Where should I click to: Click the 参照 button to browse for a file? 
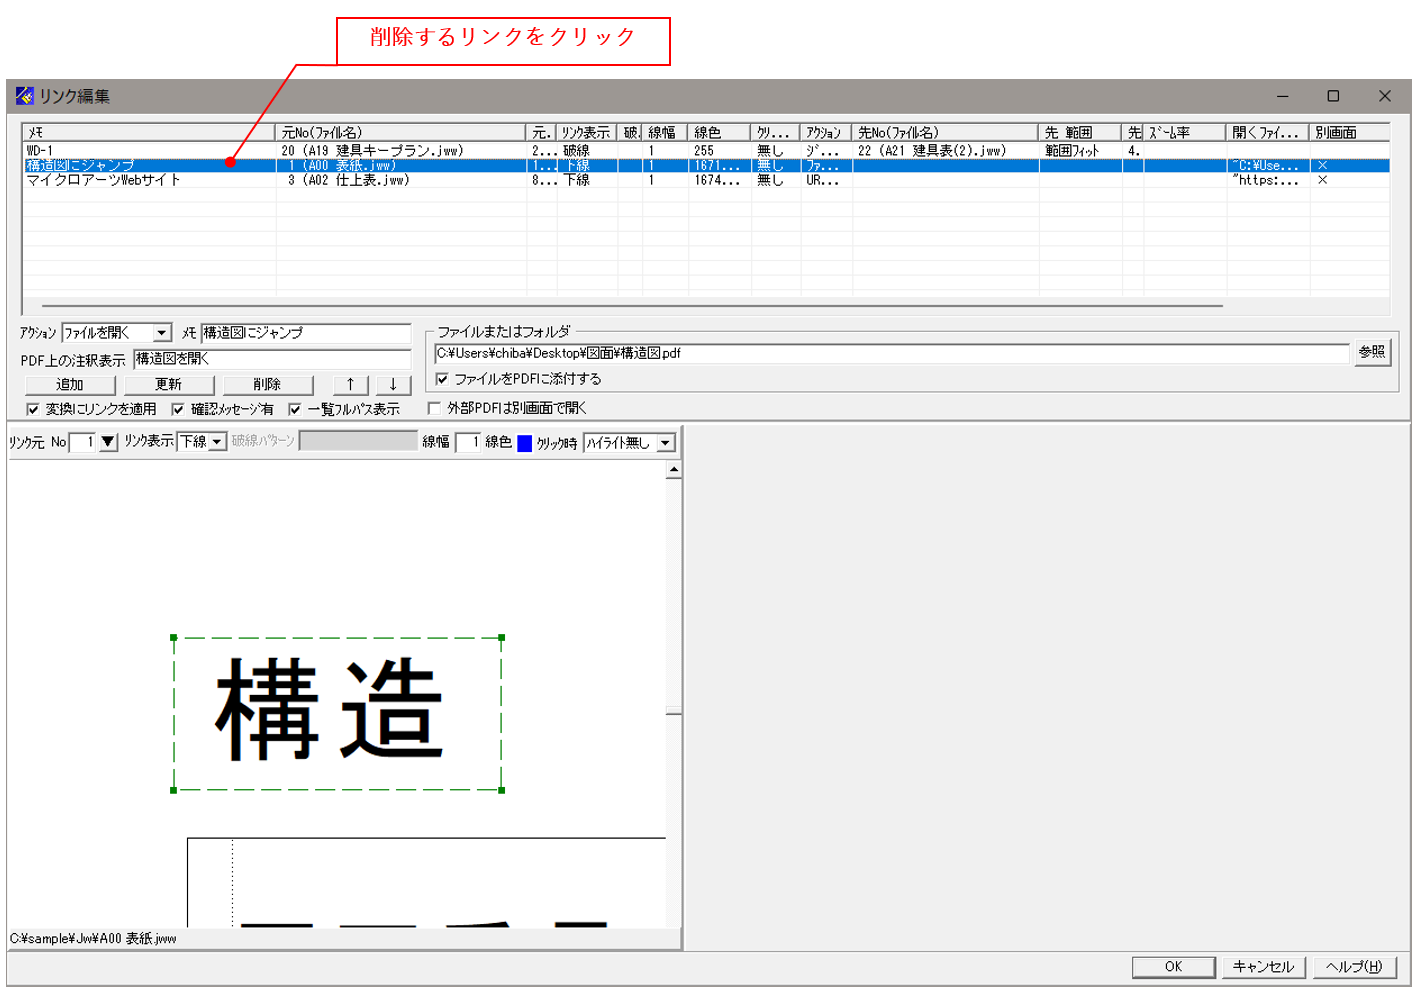1371,352
